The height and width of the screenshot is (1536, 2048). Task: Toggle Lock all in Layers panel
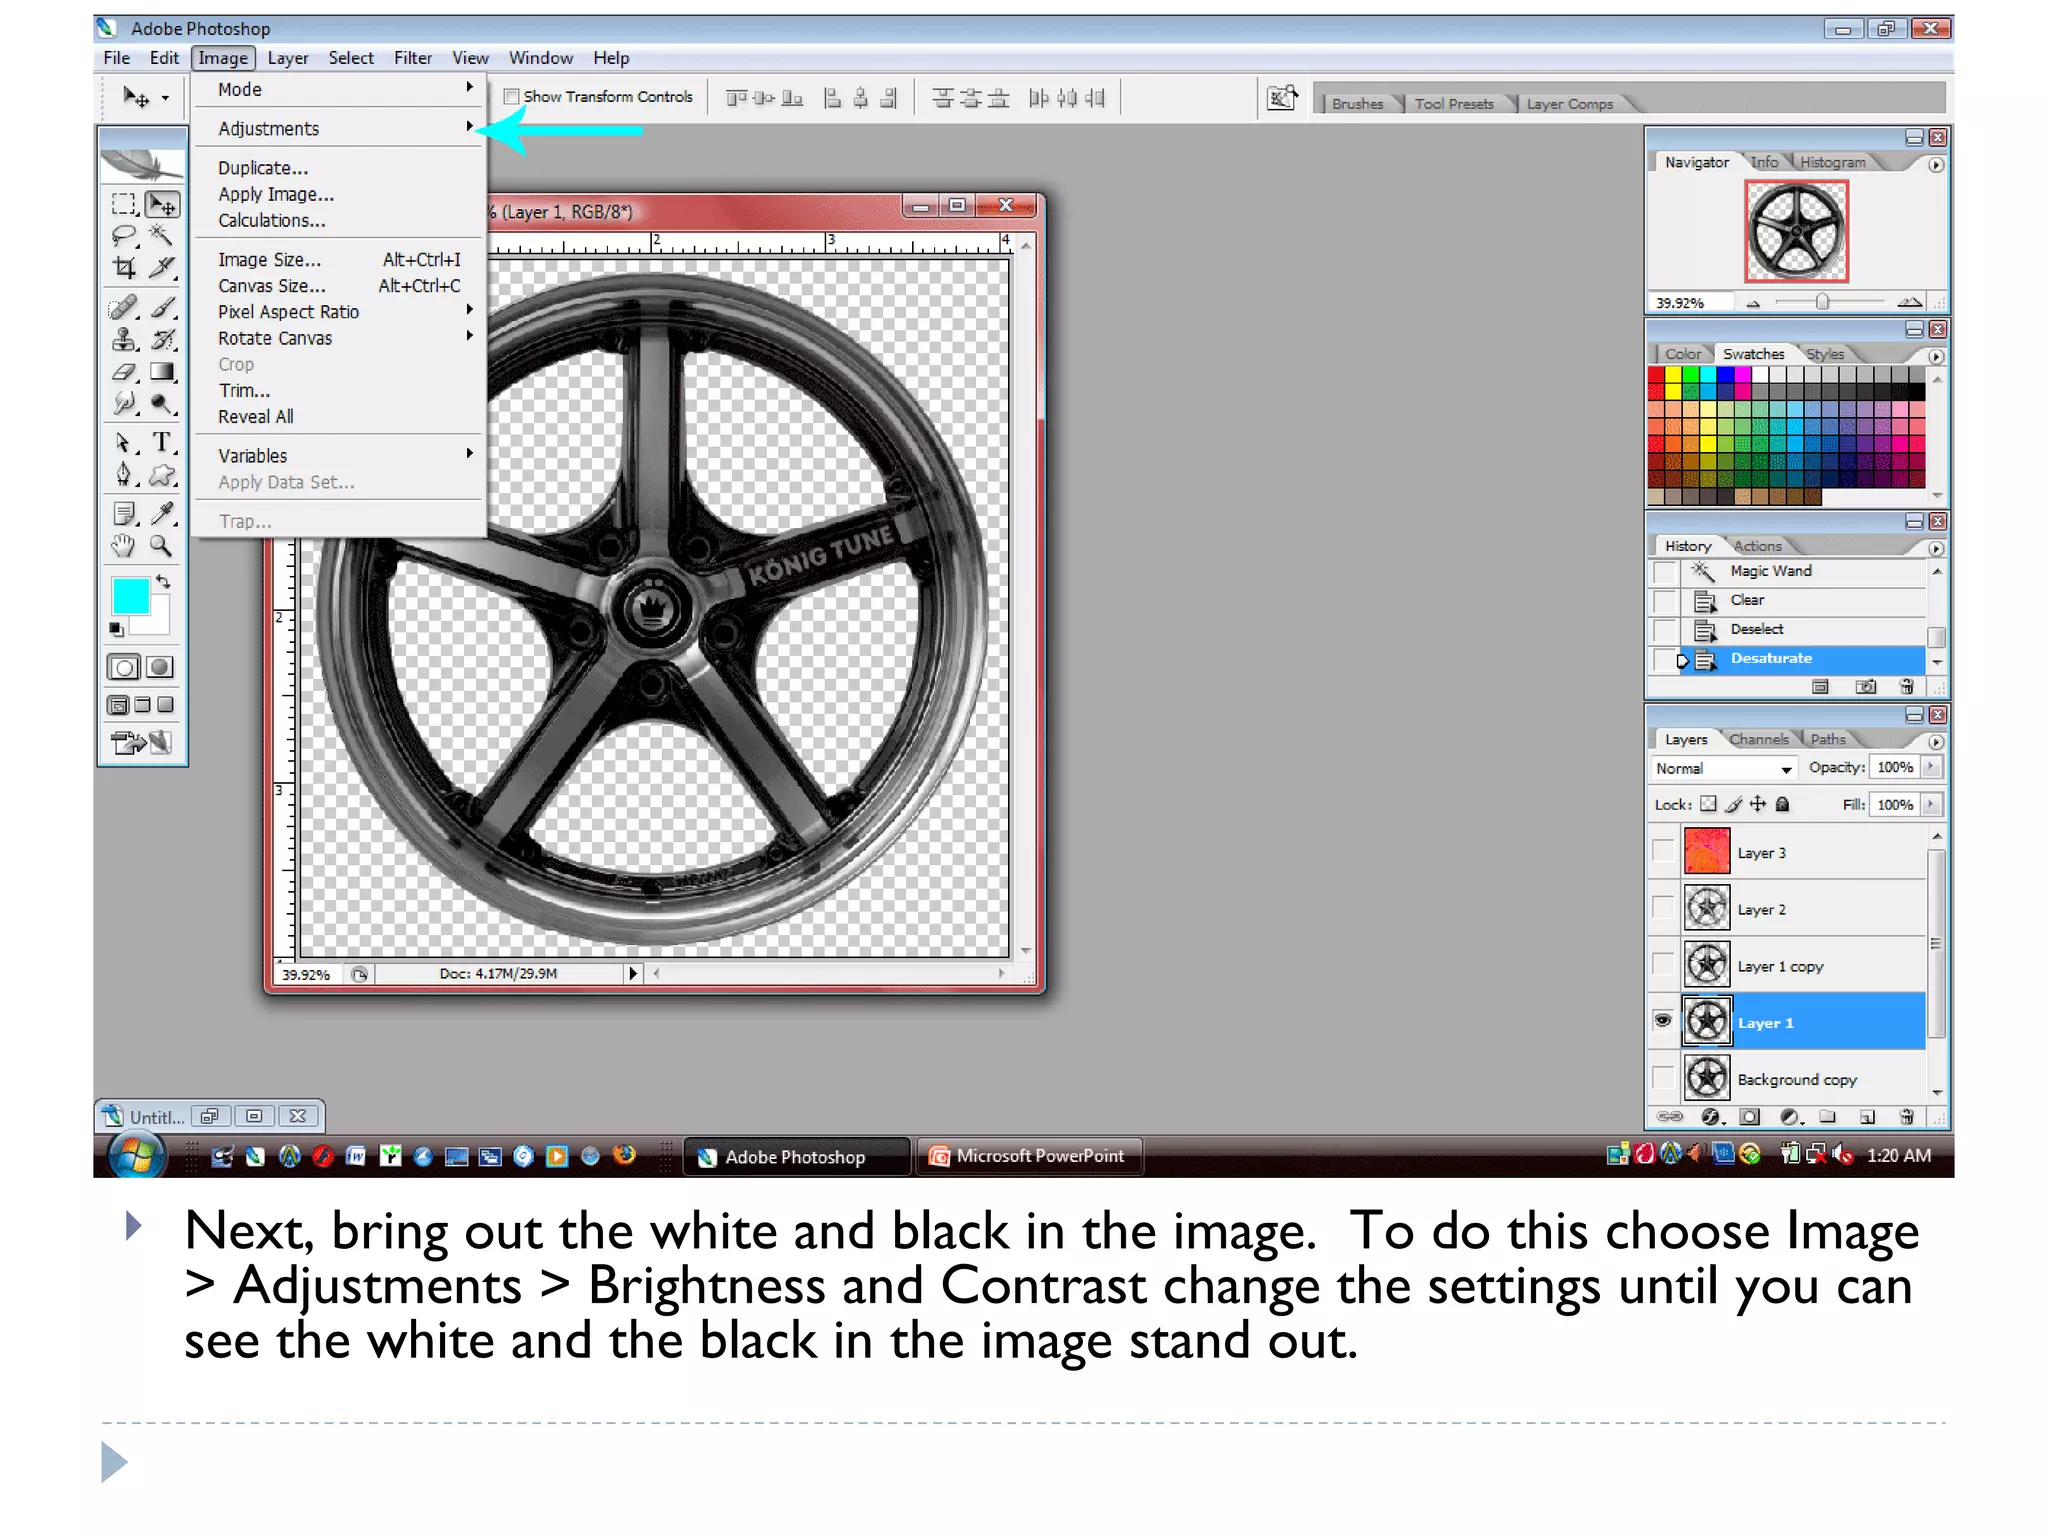1782,804
